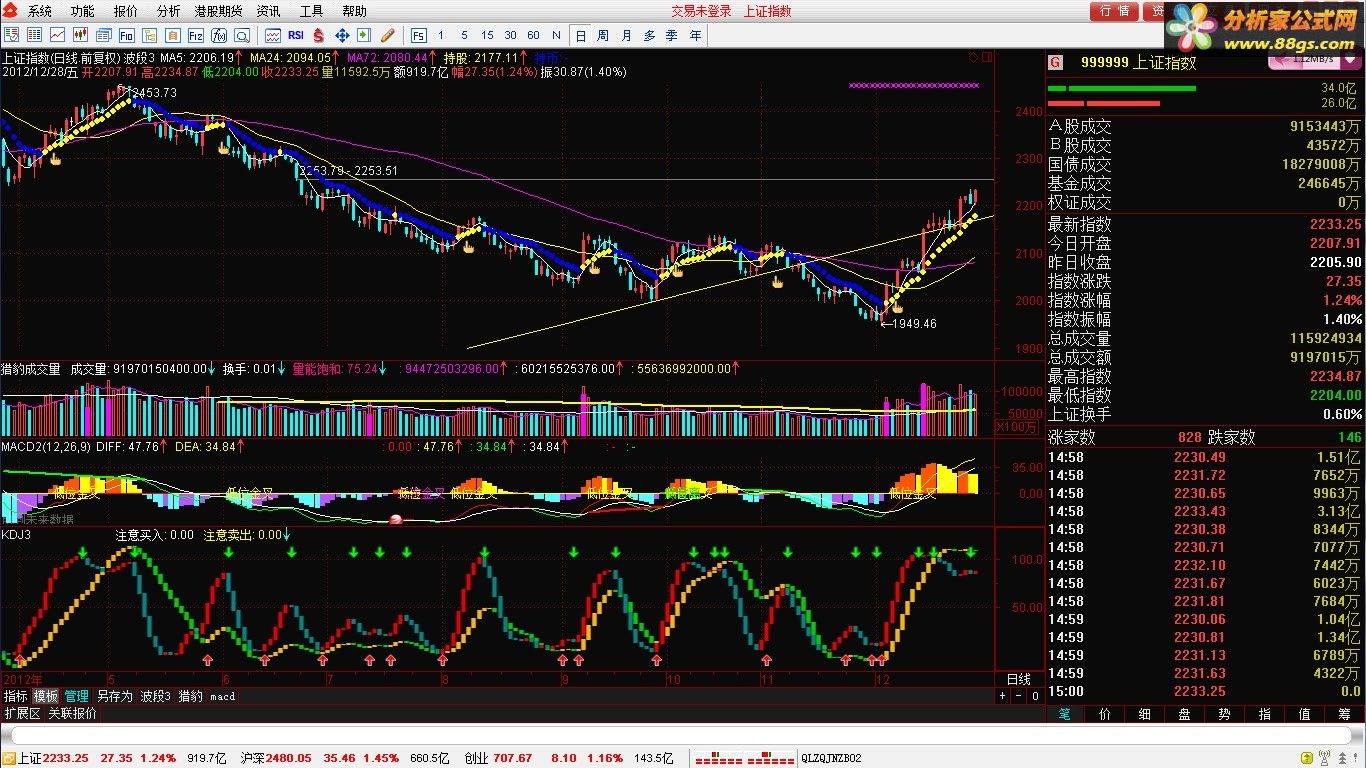
Task: Click the orange document icon in toolbar
Action: coord(172,35)
